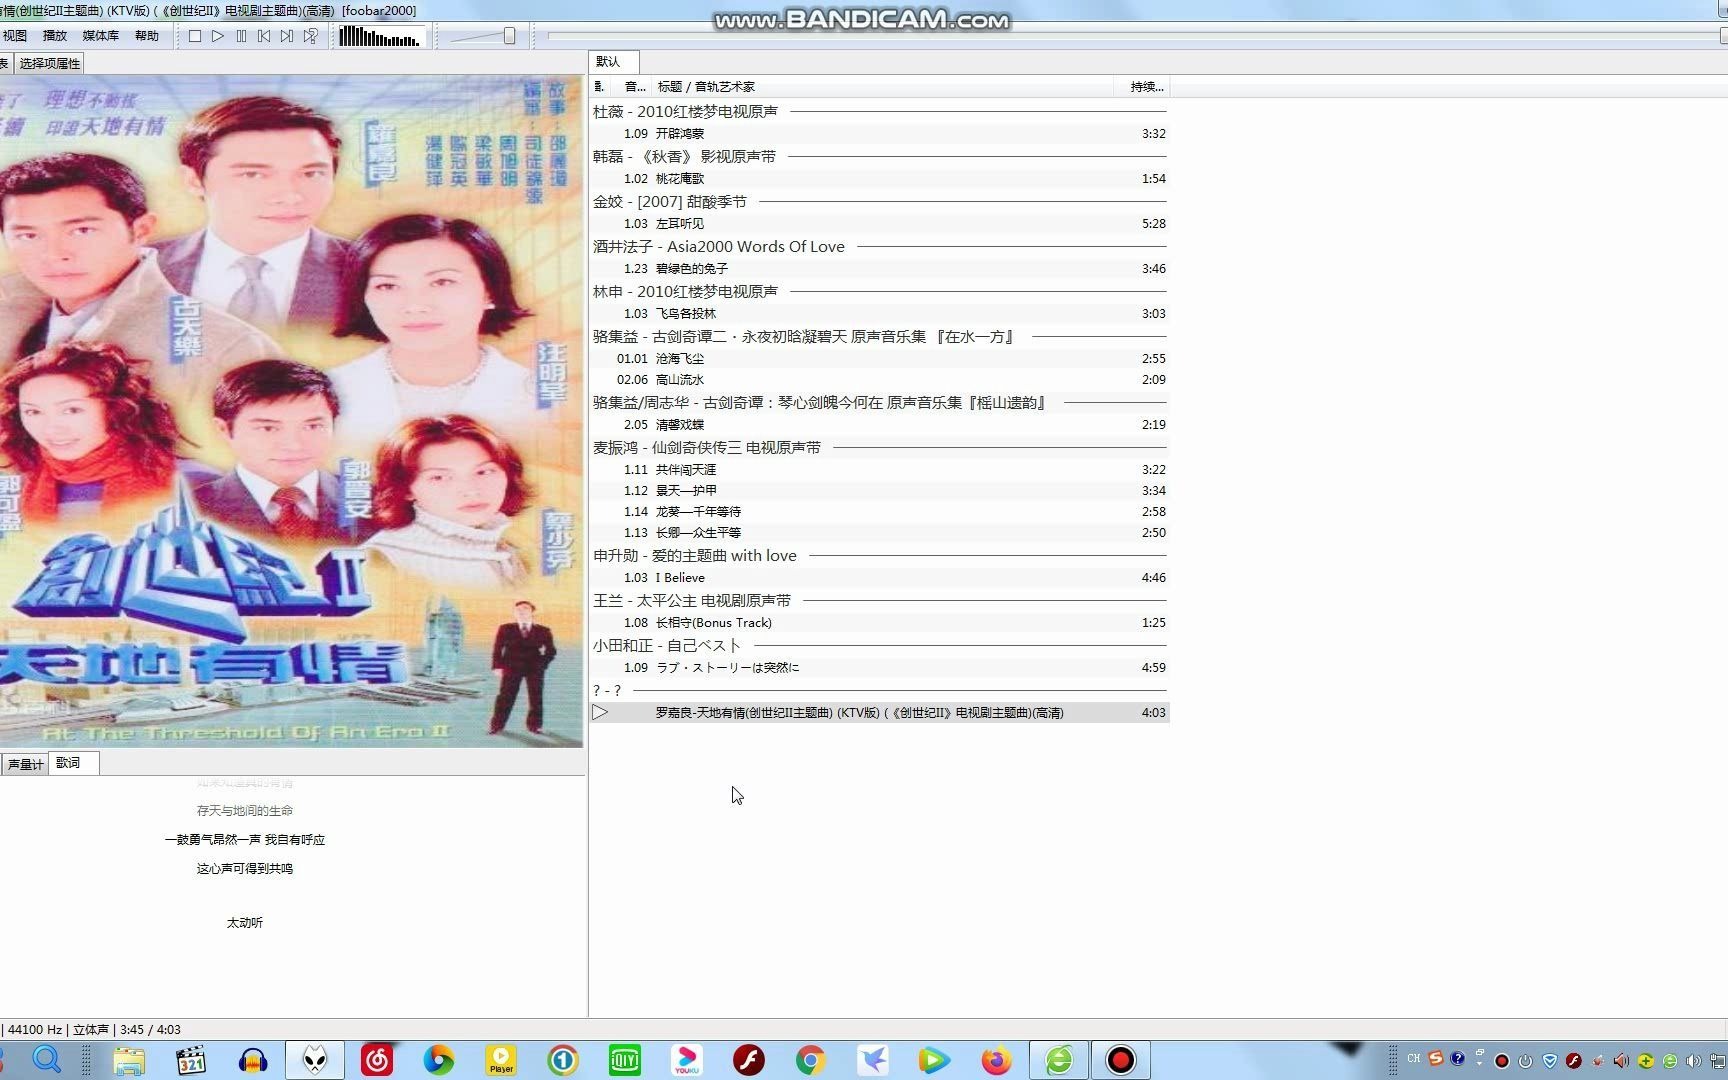Click the now-playing triangle indicator in the playlist
Screen dimensions: 1728x1080
click(600, 713)
